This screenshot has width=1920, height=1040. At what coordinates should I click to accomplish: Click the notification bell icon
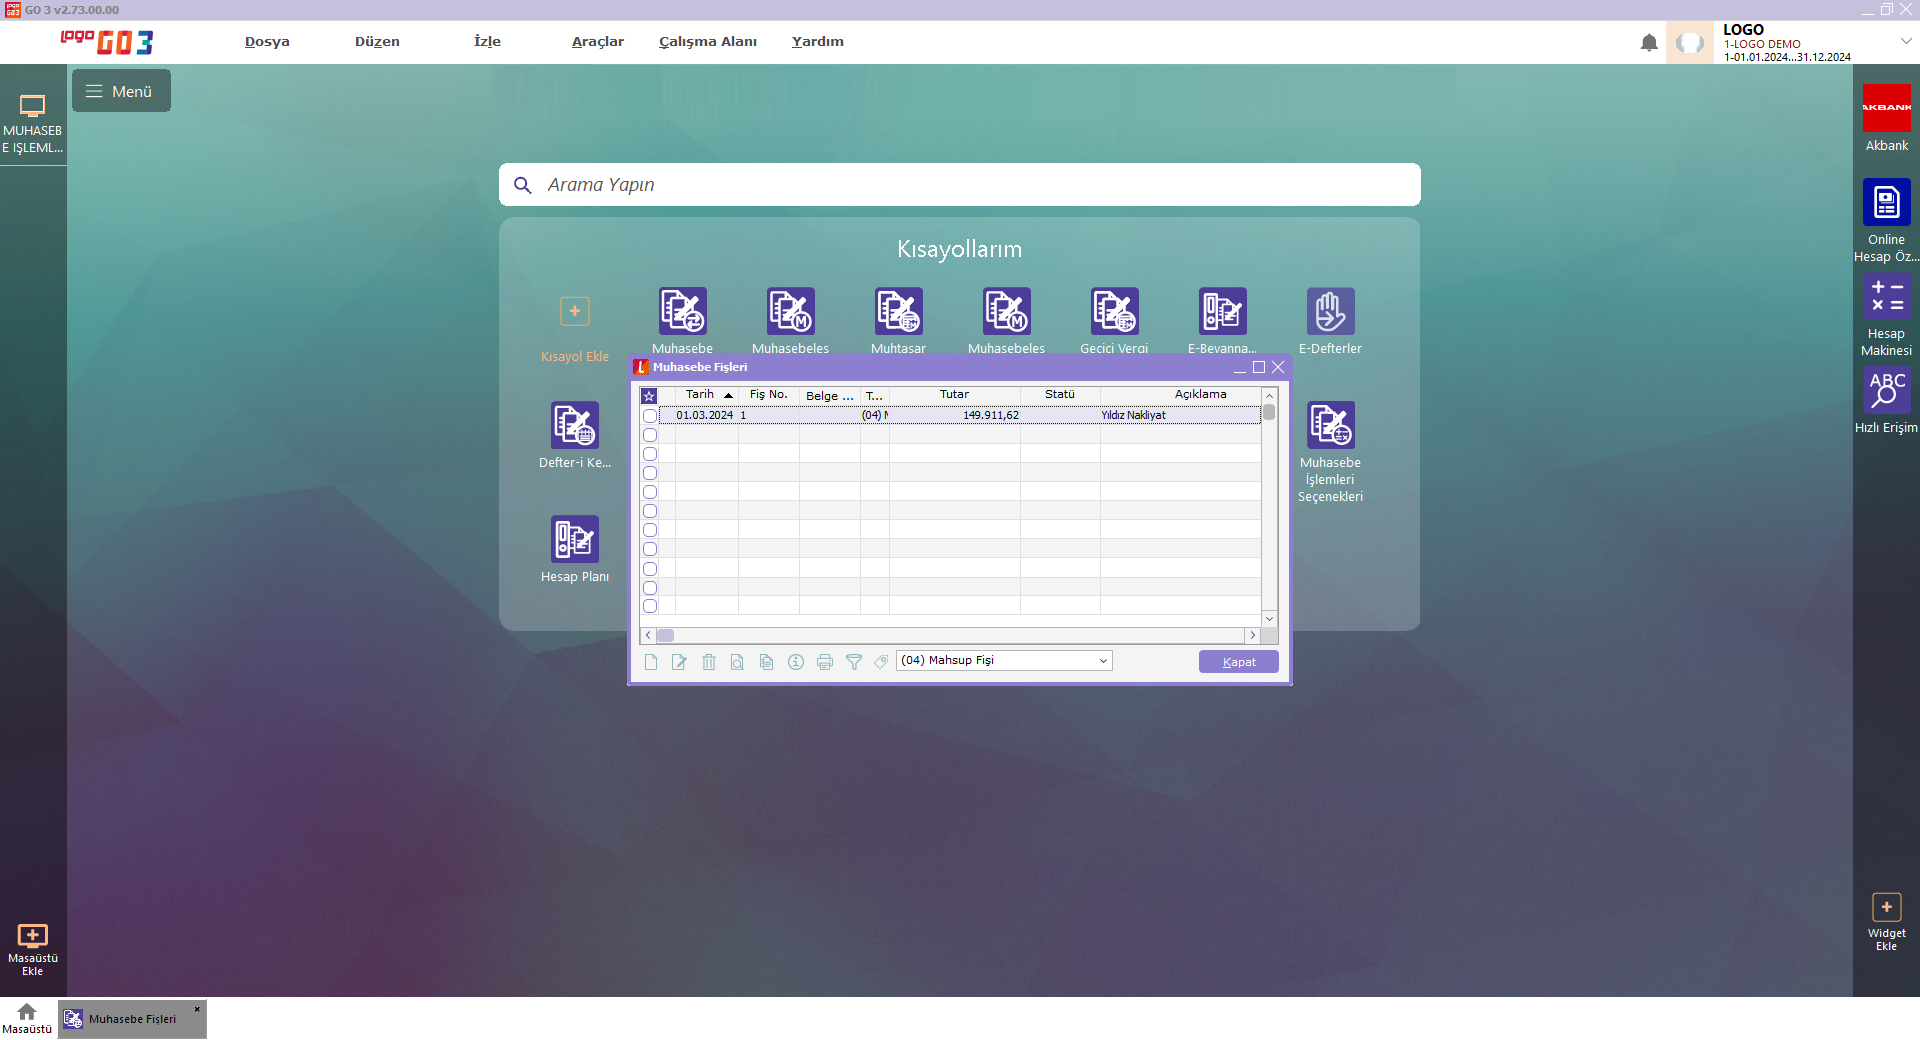pos(1649,43)
